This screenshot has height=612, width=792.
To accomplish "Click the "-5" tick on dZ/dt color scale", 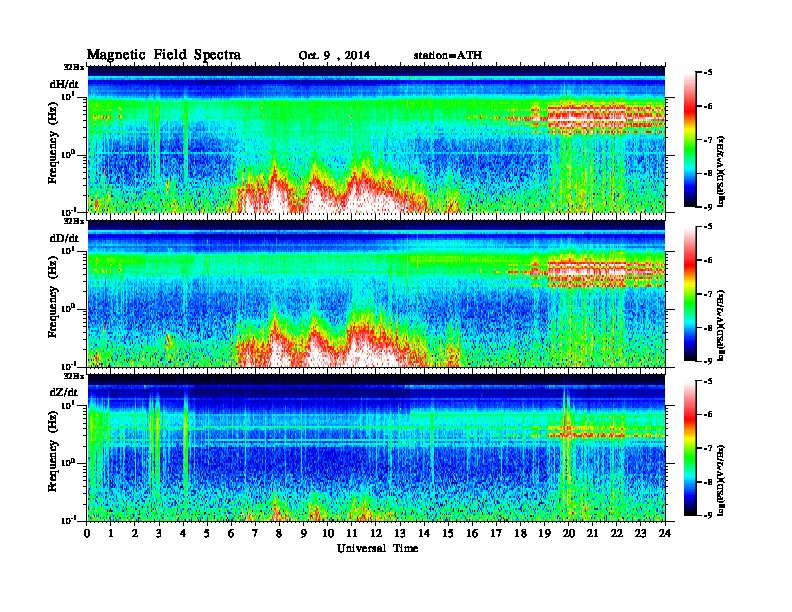I will [x=708, y=381].
